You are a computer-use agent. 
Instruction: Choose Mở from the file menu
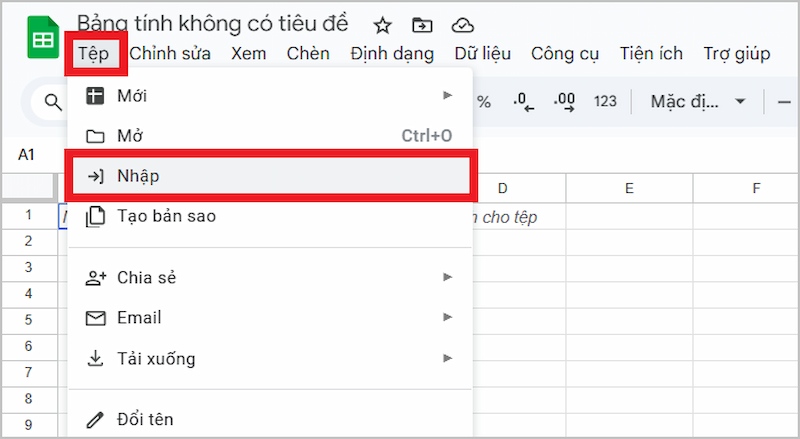coord(270,136)
